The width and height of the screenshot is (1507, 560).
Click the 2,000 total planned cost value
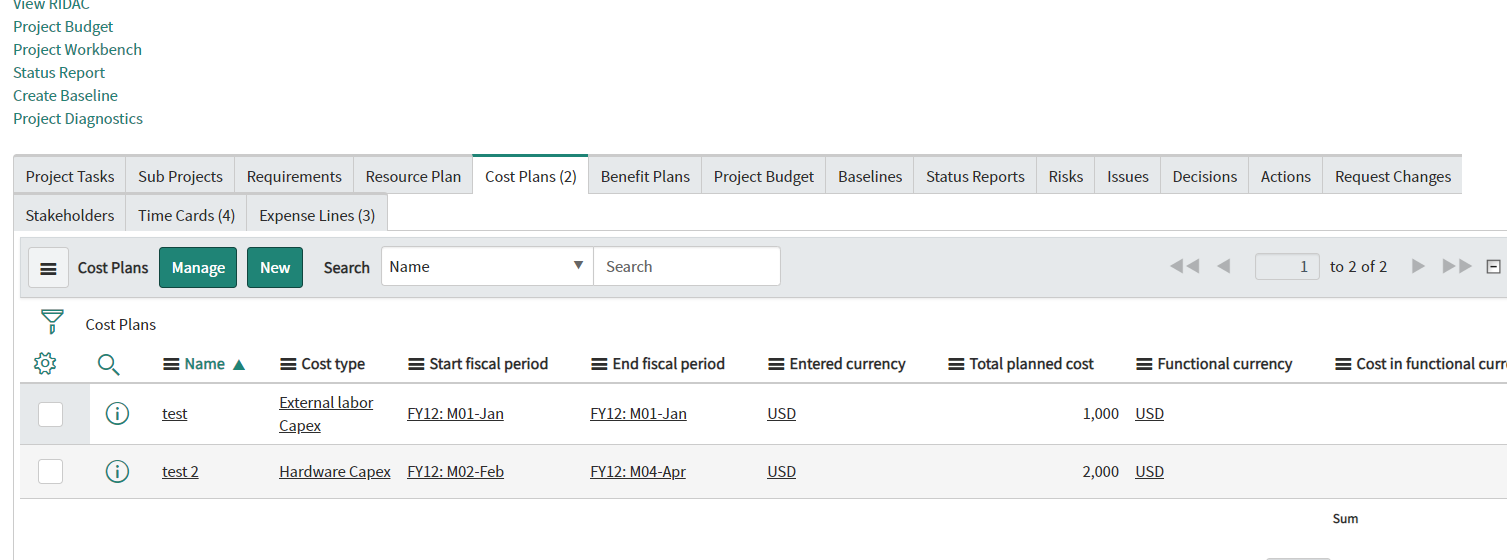pos(1101,471)
